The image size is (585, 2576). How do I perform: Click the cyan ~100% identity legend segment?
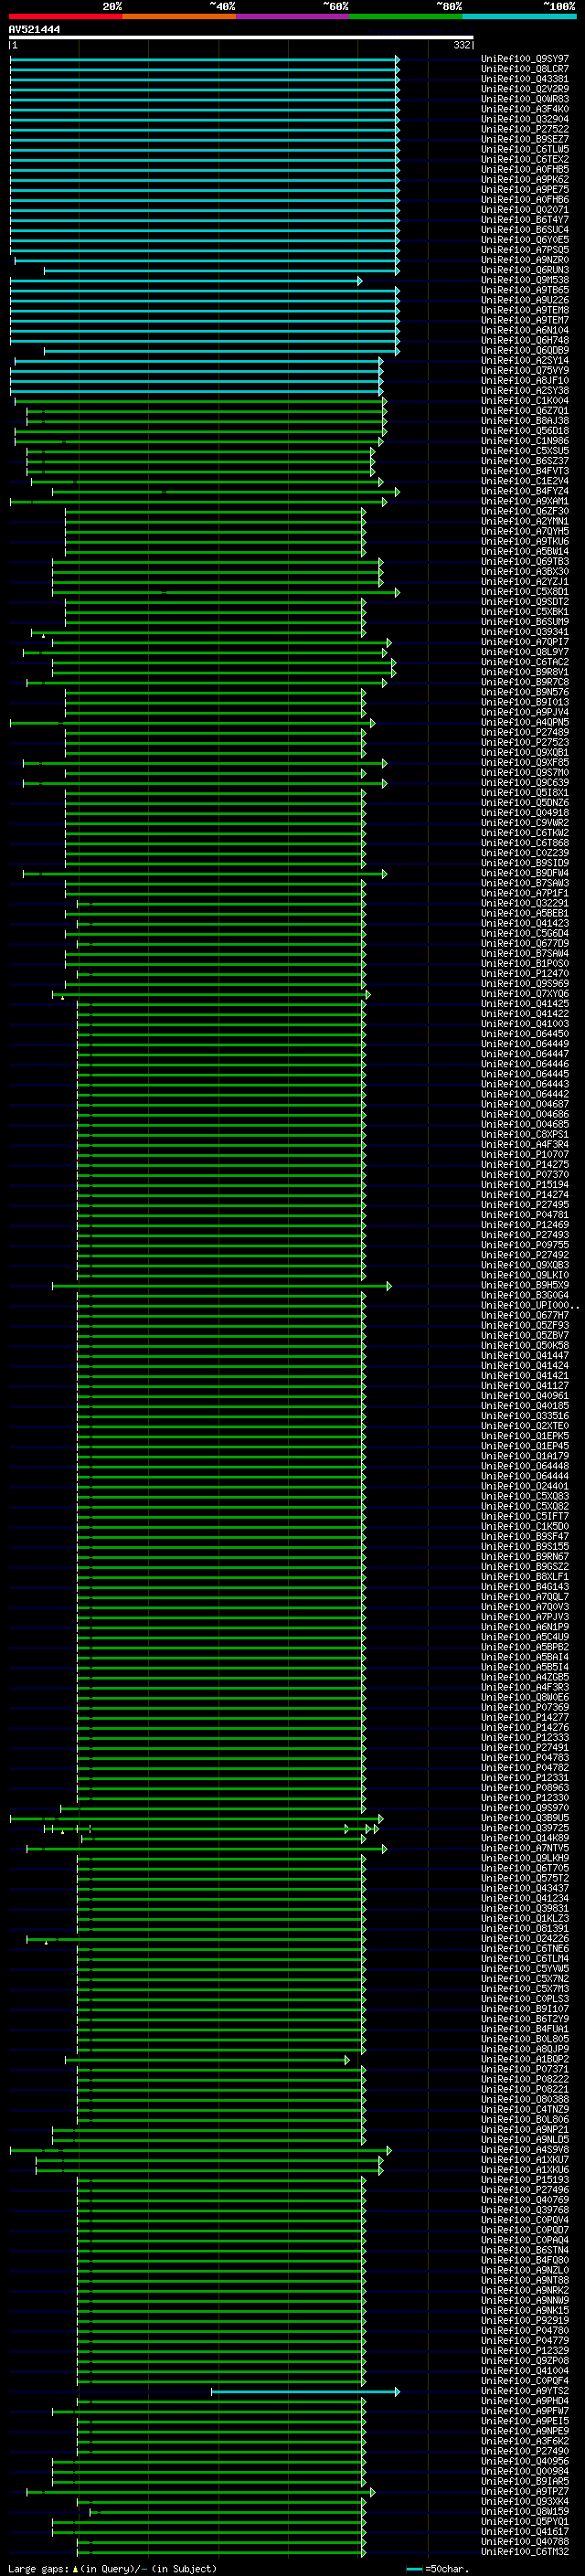click(x=519, y=16)
